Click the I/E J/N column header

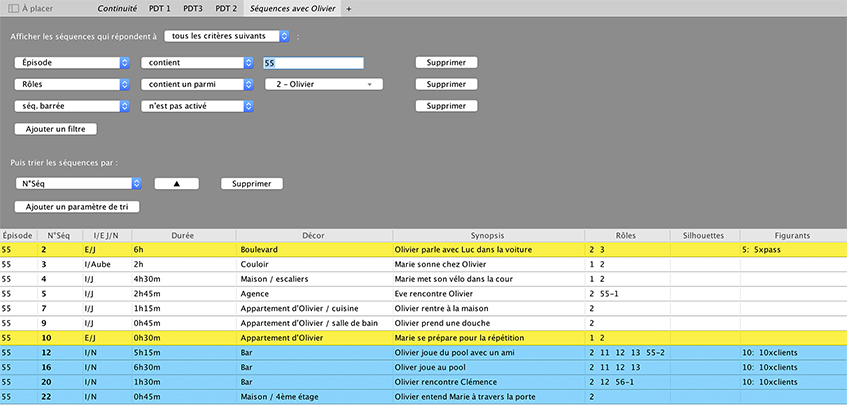(x=106, y=235)
